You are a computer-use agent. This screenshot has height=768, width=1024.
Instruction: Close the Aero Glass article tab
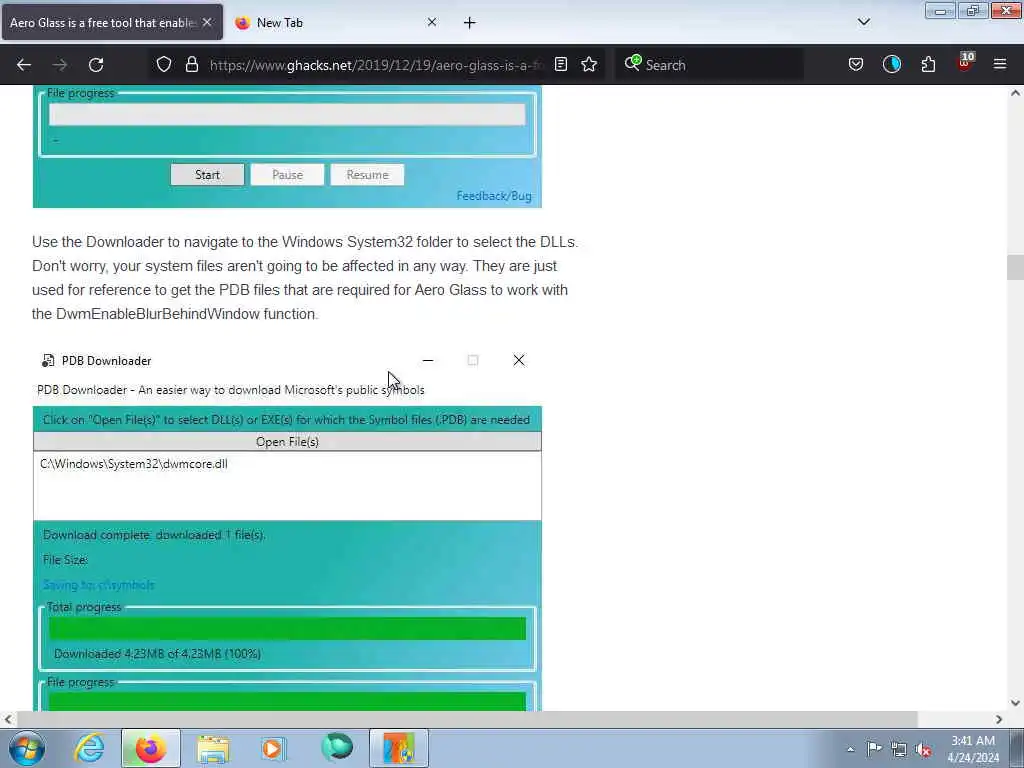click(207, 22)
